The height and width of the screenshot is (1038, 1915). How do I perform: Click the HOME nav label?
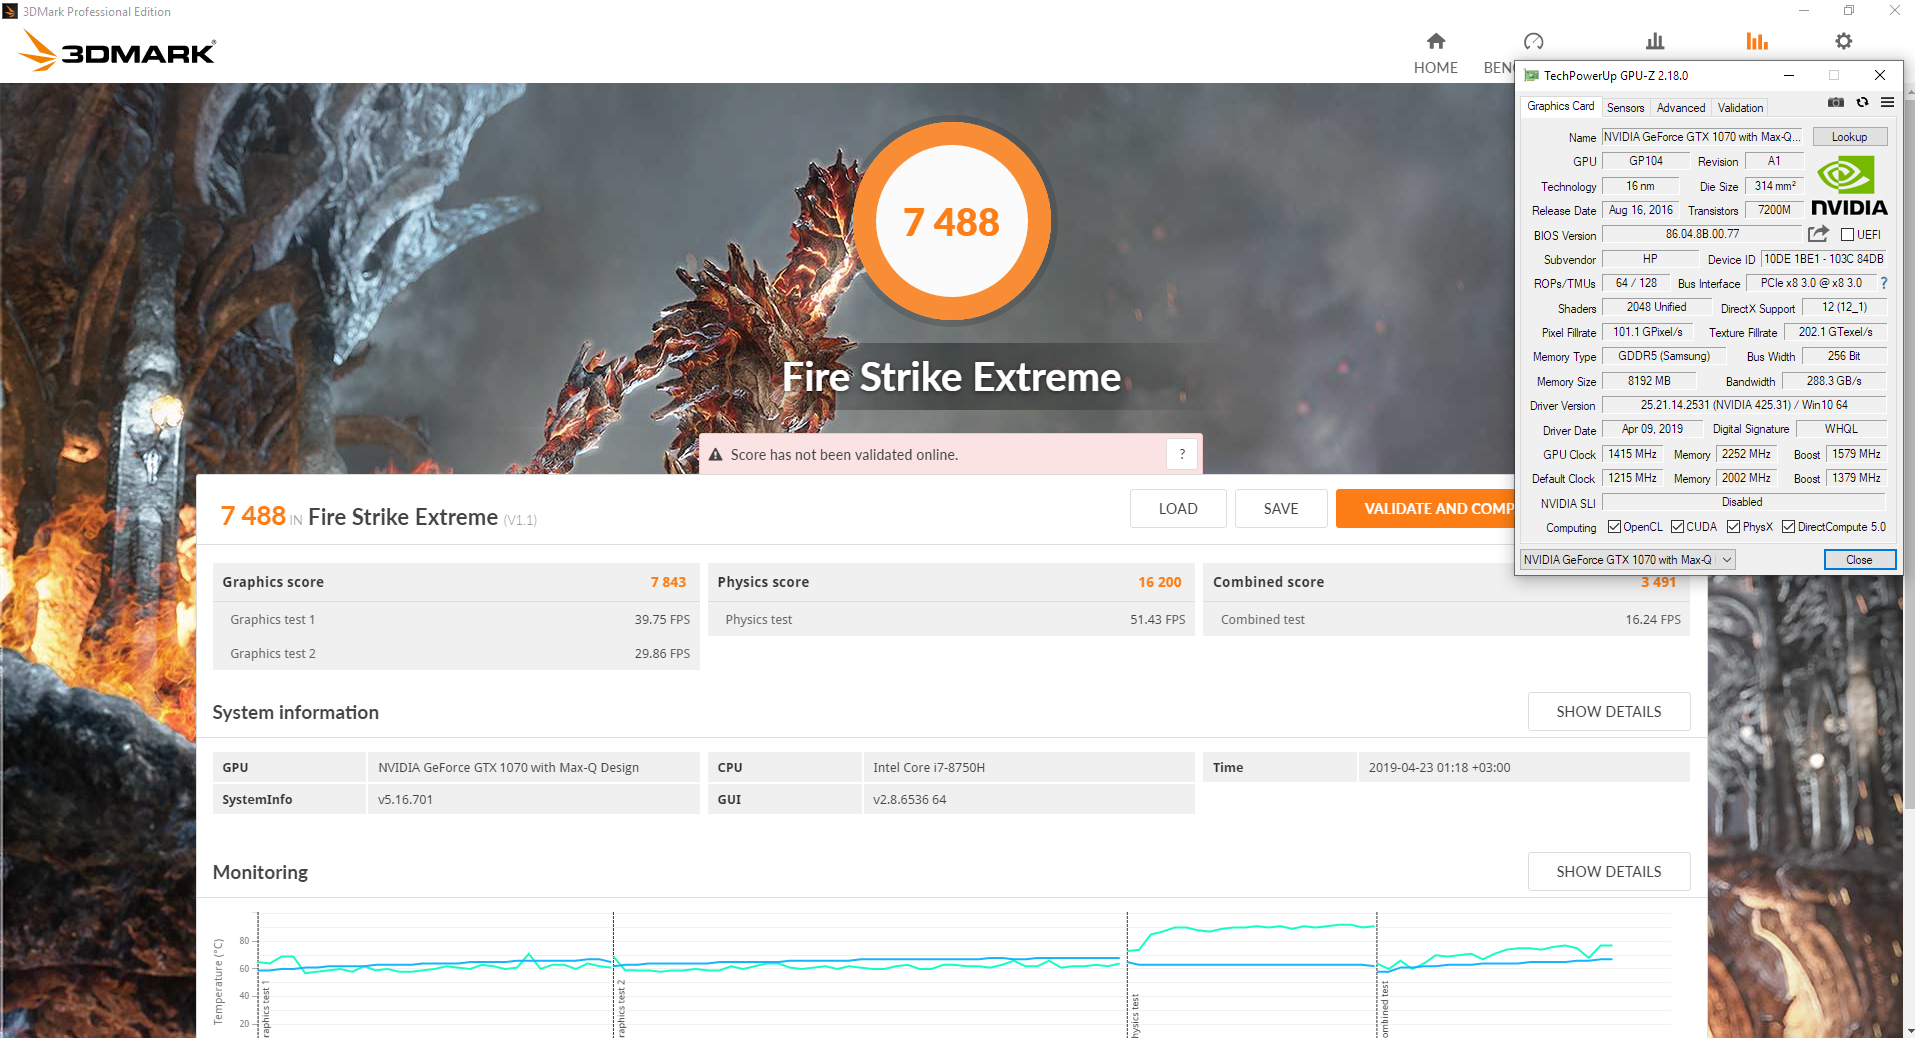pos(1435,67)
